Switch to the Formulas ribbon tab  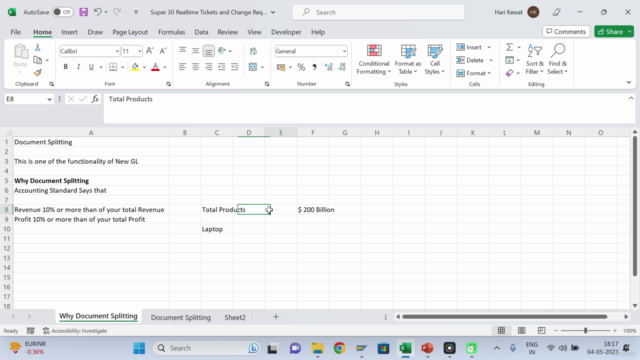pyautogui.click(x=171, y=32)
